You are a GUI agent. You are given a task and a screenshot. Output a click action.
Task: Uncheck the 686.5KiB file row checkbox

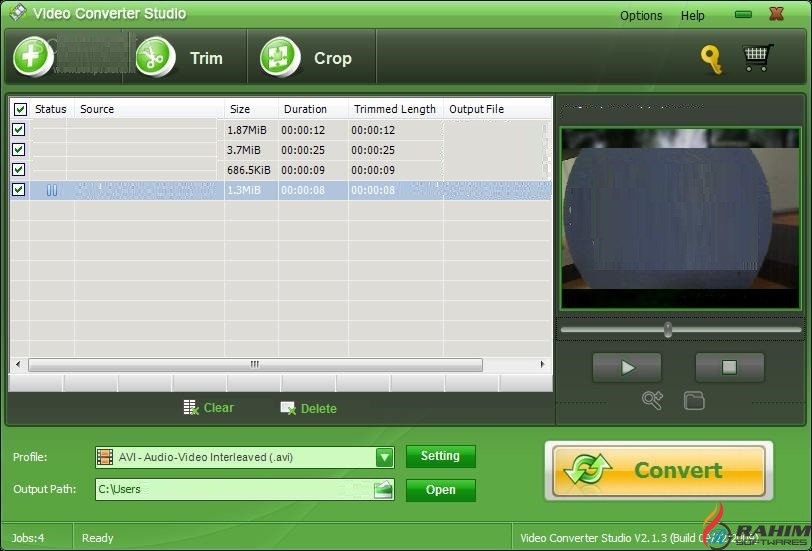(x=19, y=169)
